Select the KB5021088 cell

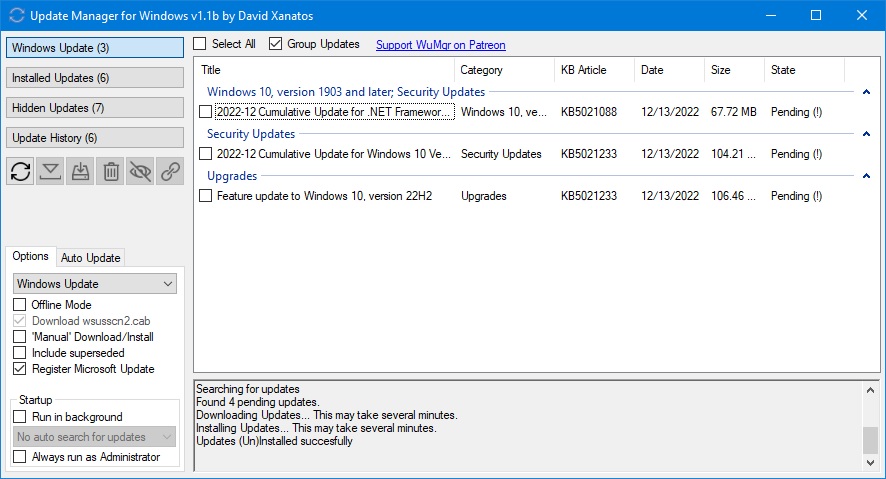click(589, 112)
